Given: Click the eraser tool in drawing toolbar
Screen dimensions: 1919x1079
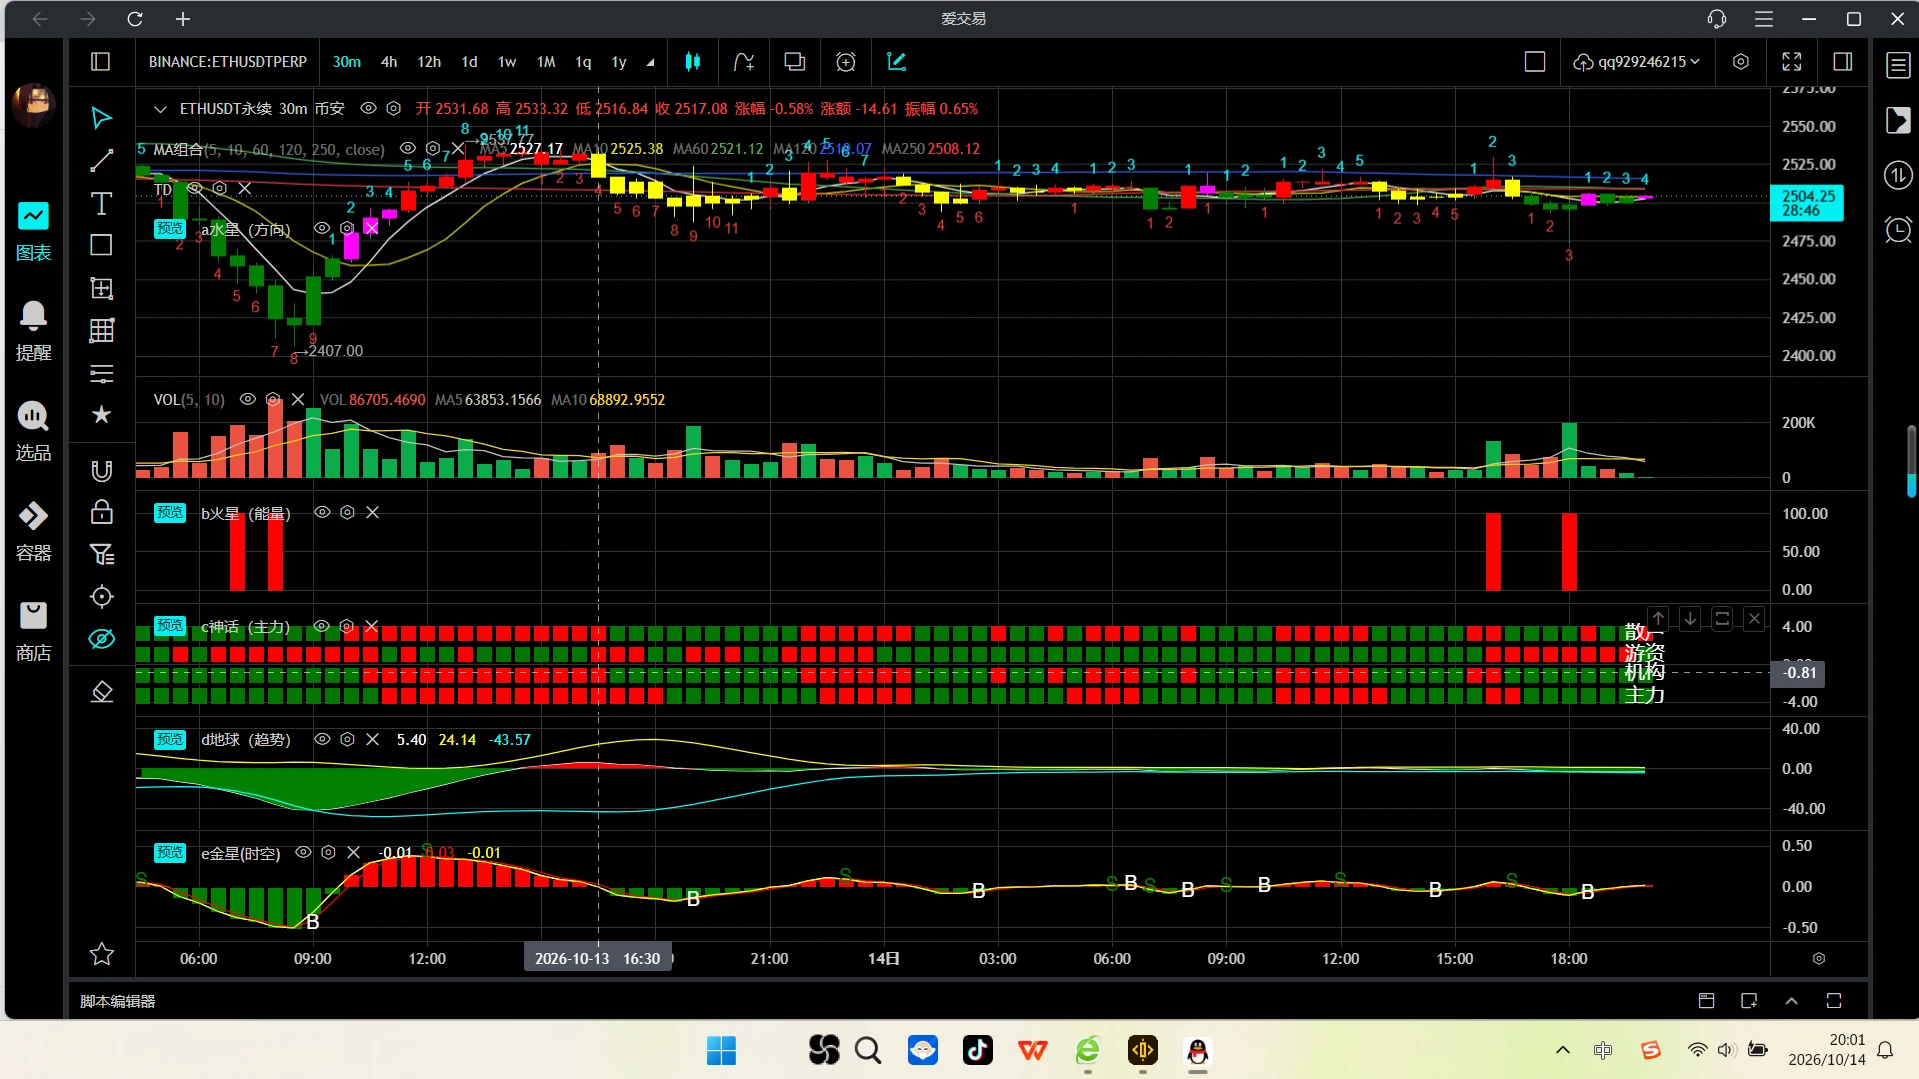Looking at the screenshot, I should coord(101,691).
